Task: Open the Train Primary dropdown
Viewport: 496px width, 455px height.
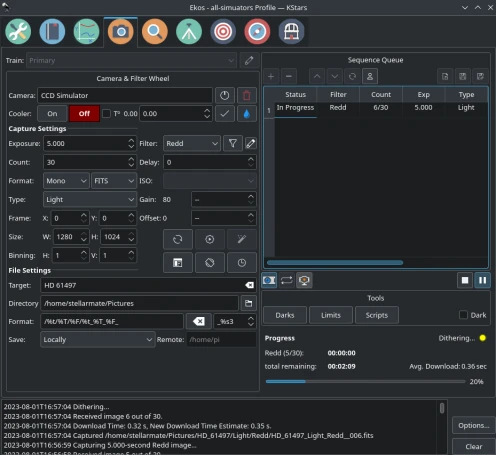Action: coord(131,61)
